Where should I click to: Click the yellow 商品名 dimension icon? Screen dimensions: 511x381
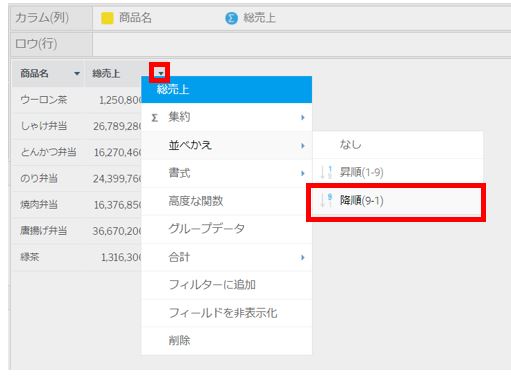point(107,18)
